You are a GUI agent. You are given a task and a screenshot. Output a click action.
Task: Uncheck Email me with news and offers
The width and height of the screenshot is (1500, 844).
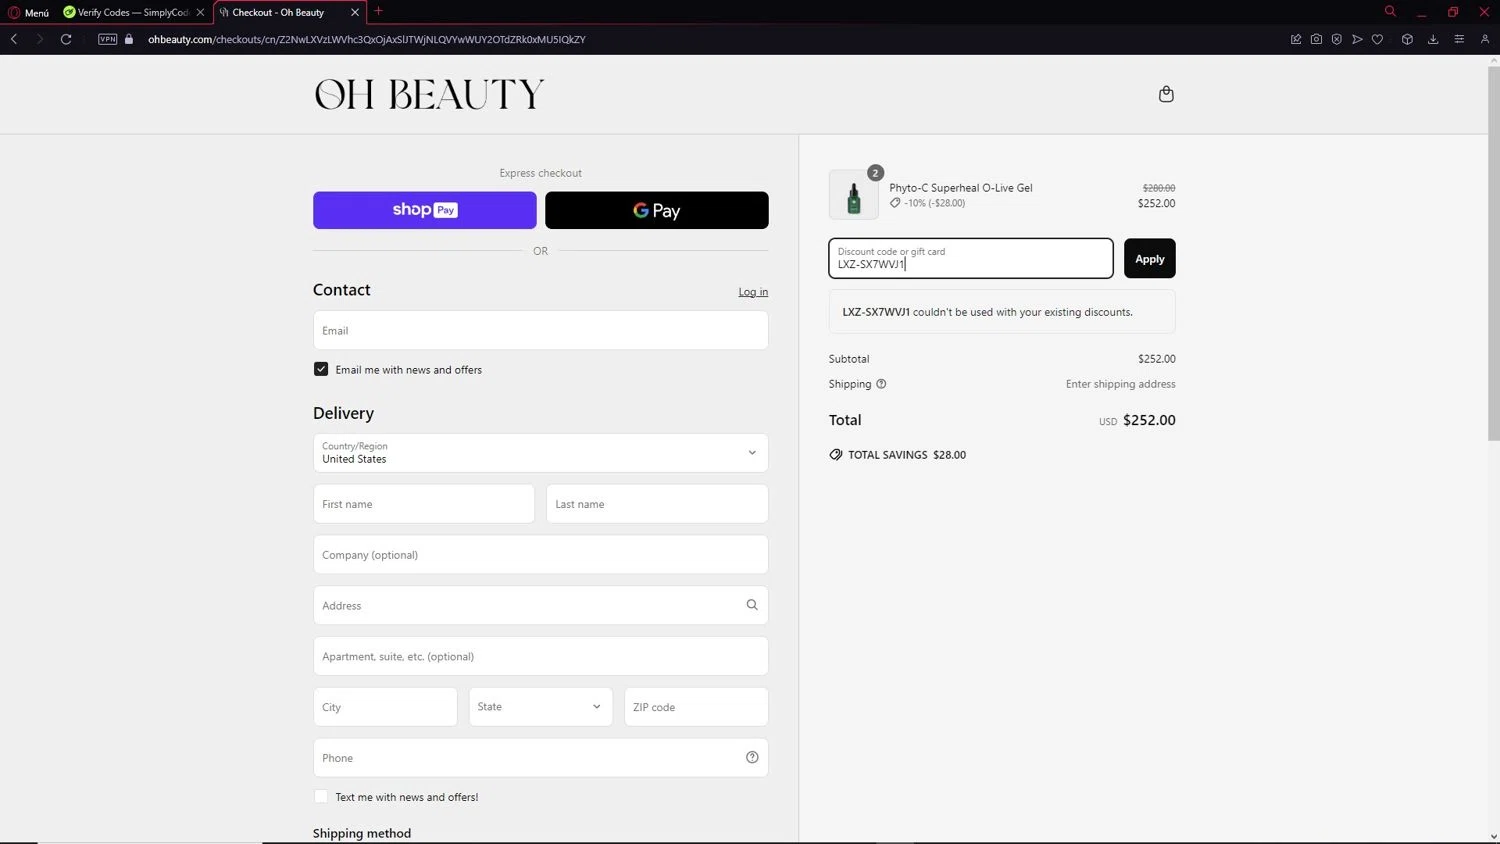coord(321,369)
